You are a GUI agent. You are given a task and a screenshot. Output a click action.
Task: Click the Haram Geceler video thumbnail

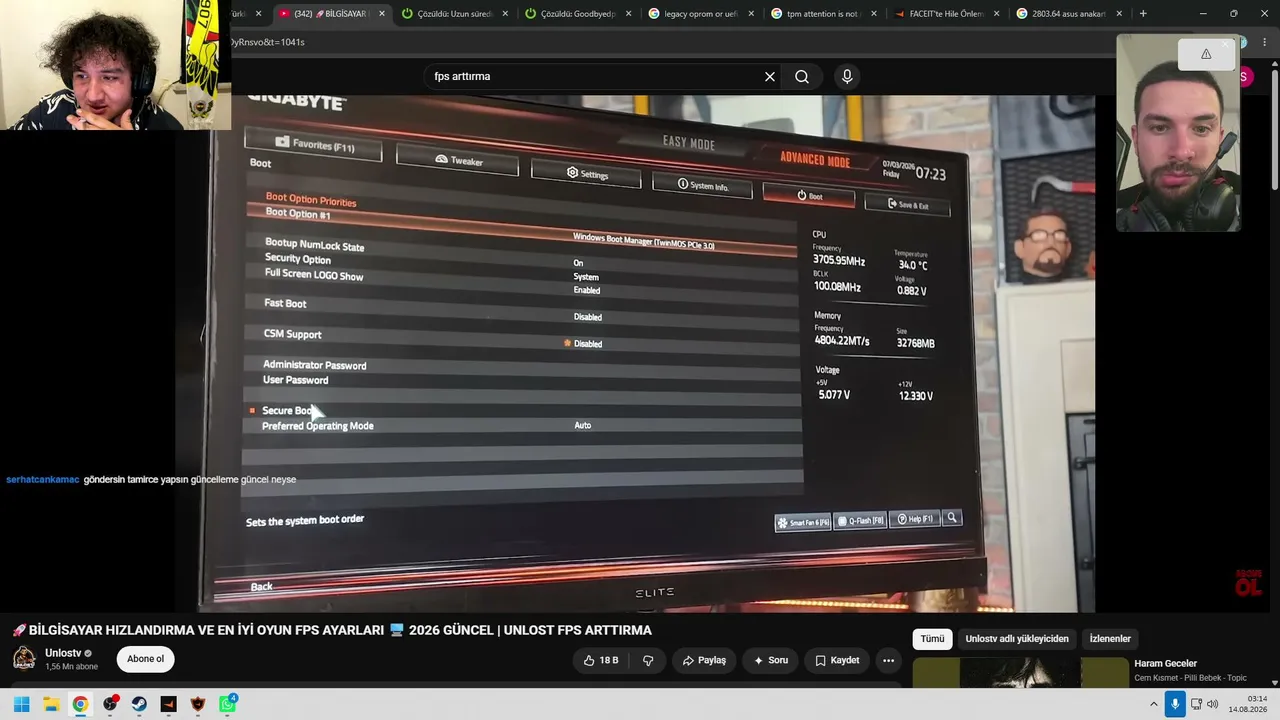click(1020, 673)
